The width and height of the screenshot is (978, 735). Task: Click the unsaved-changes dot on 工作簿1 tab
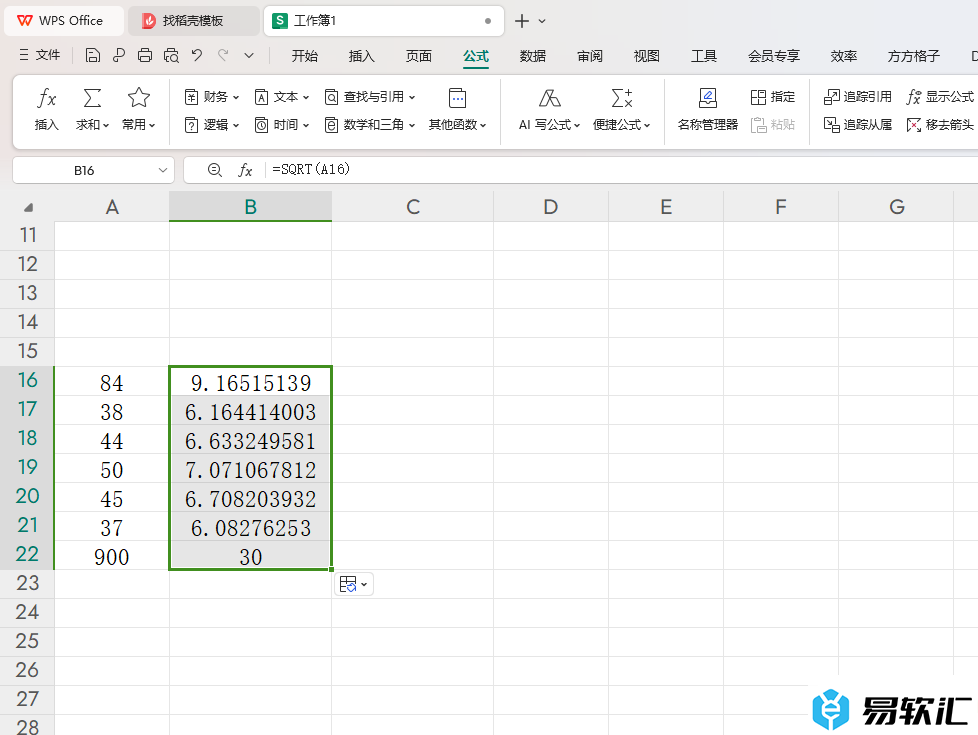488,21
